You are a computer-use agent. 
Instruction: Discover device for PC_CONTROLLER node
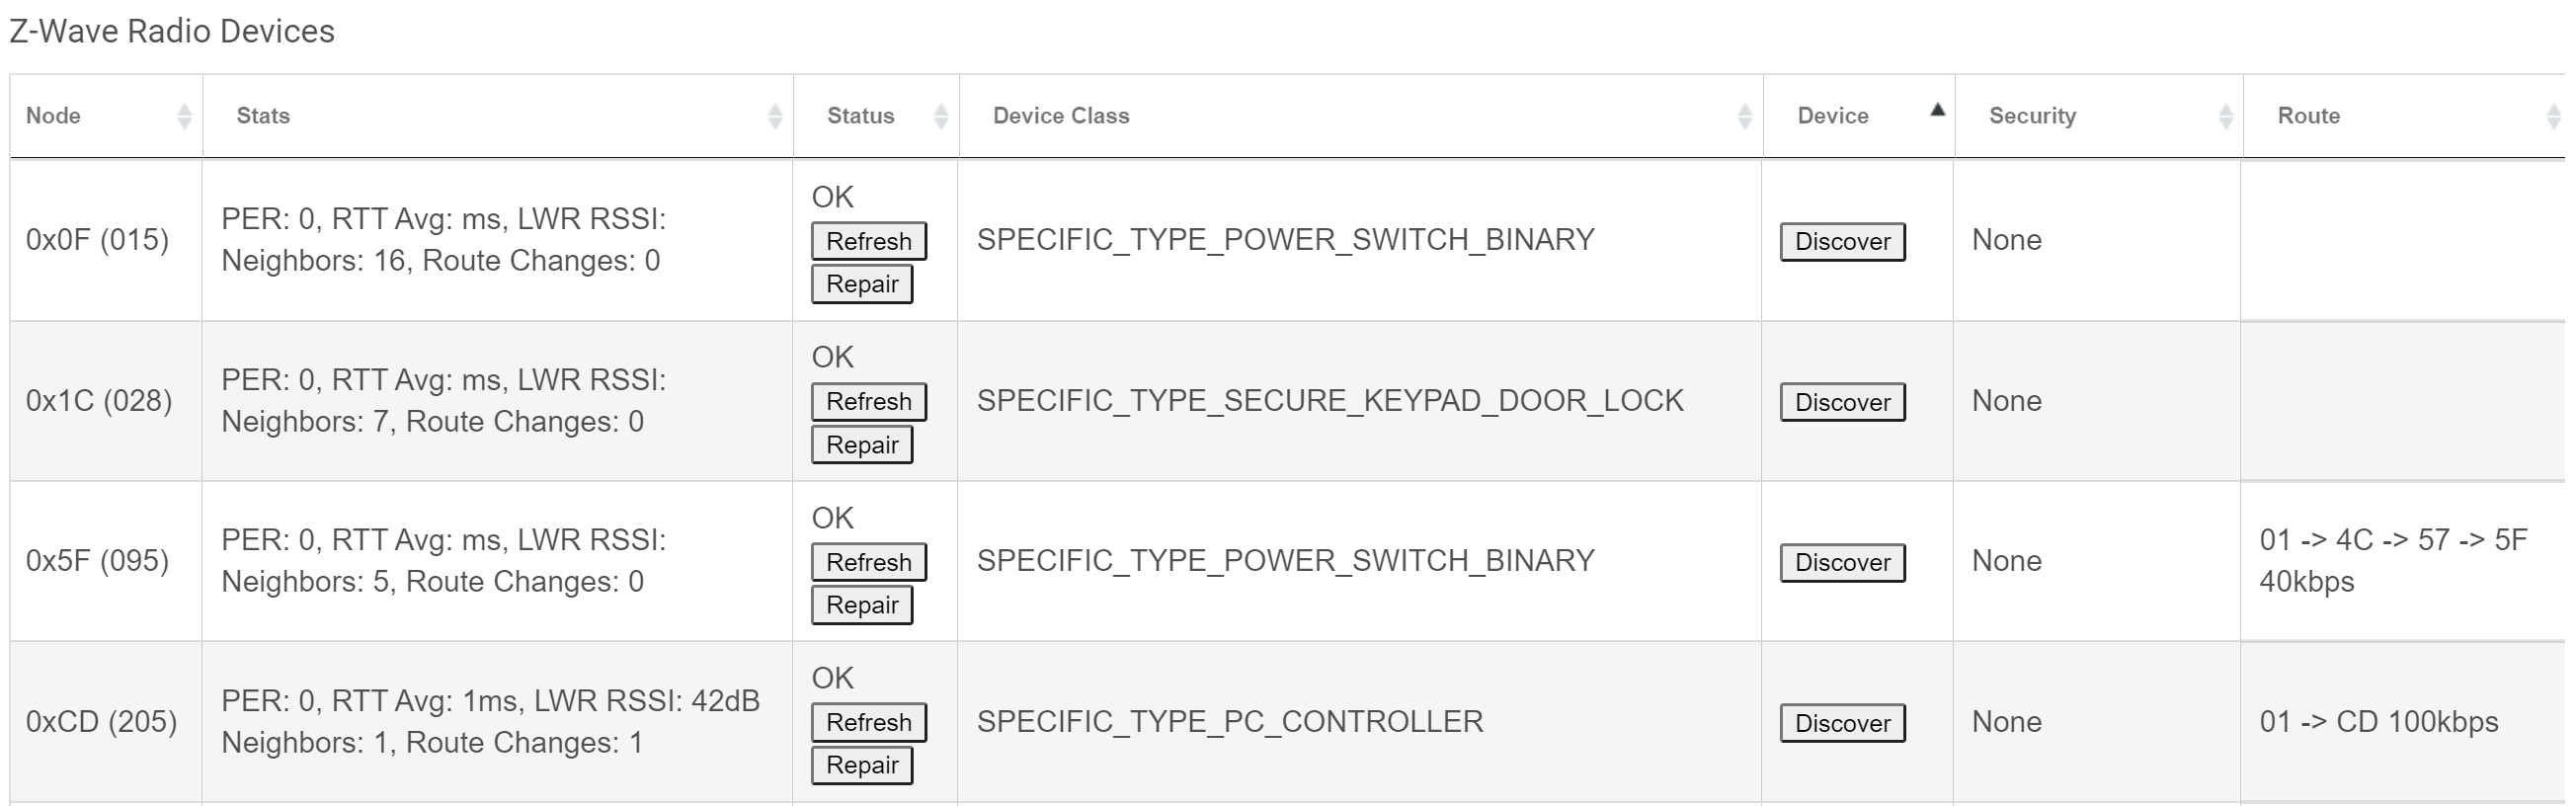pyautogui.click(x=1843, y=723)
